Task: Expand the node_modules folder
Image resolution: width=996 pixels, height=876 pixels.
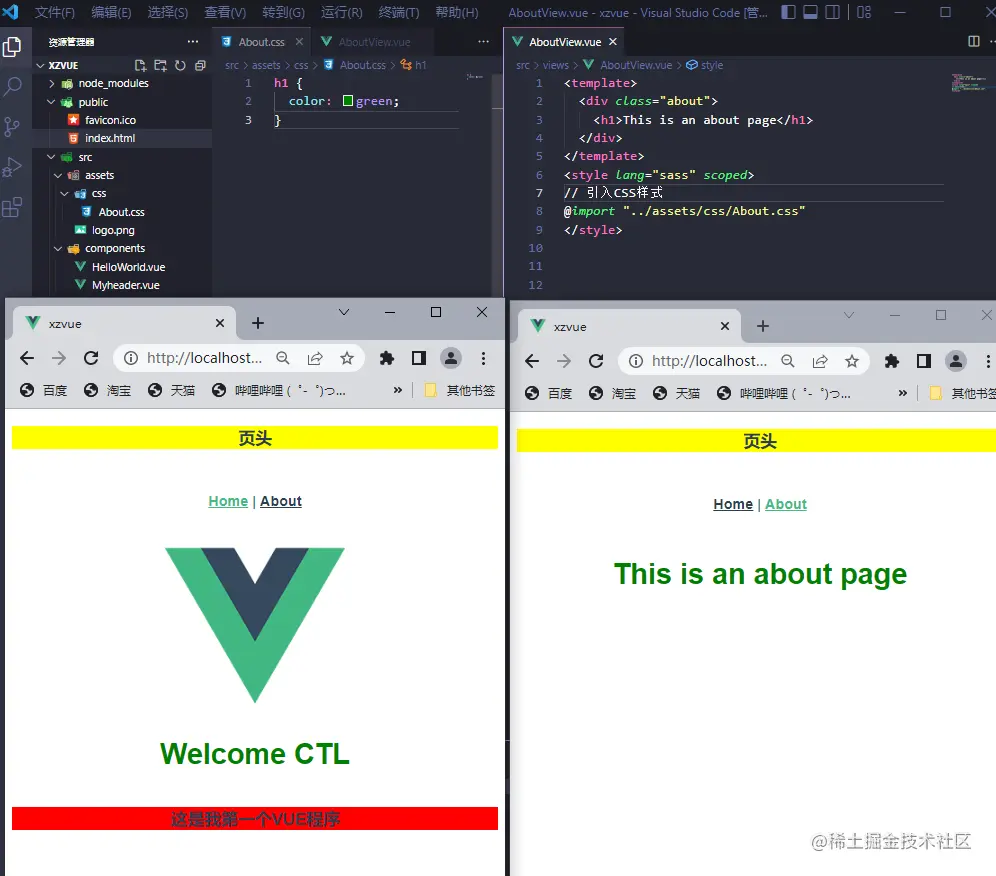Action: coord(51,83)
